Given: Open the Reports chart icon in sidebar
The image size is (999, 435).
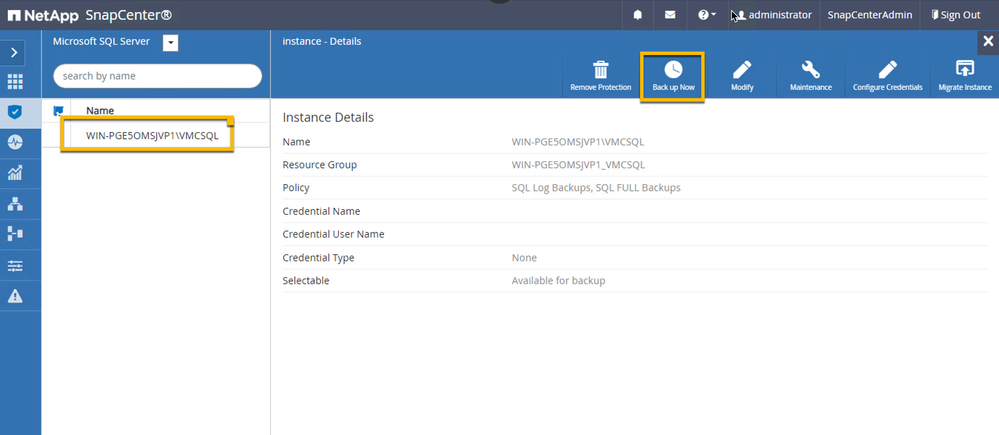Looking at the screenshot, I should click(15, 174).
